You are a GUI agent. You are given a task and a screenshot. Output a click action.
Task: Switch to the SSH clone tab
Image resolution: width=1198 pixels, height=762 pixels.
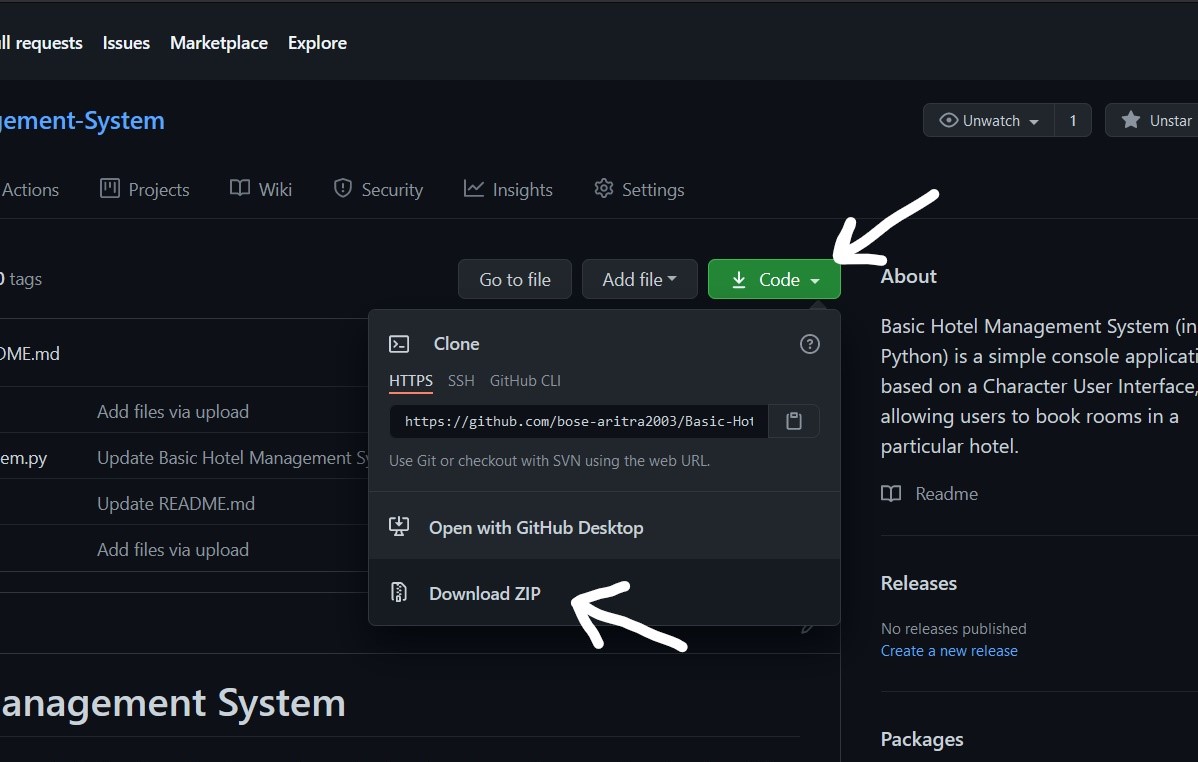point(461,381)
